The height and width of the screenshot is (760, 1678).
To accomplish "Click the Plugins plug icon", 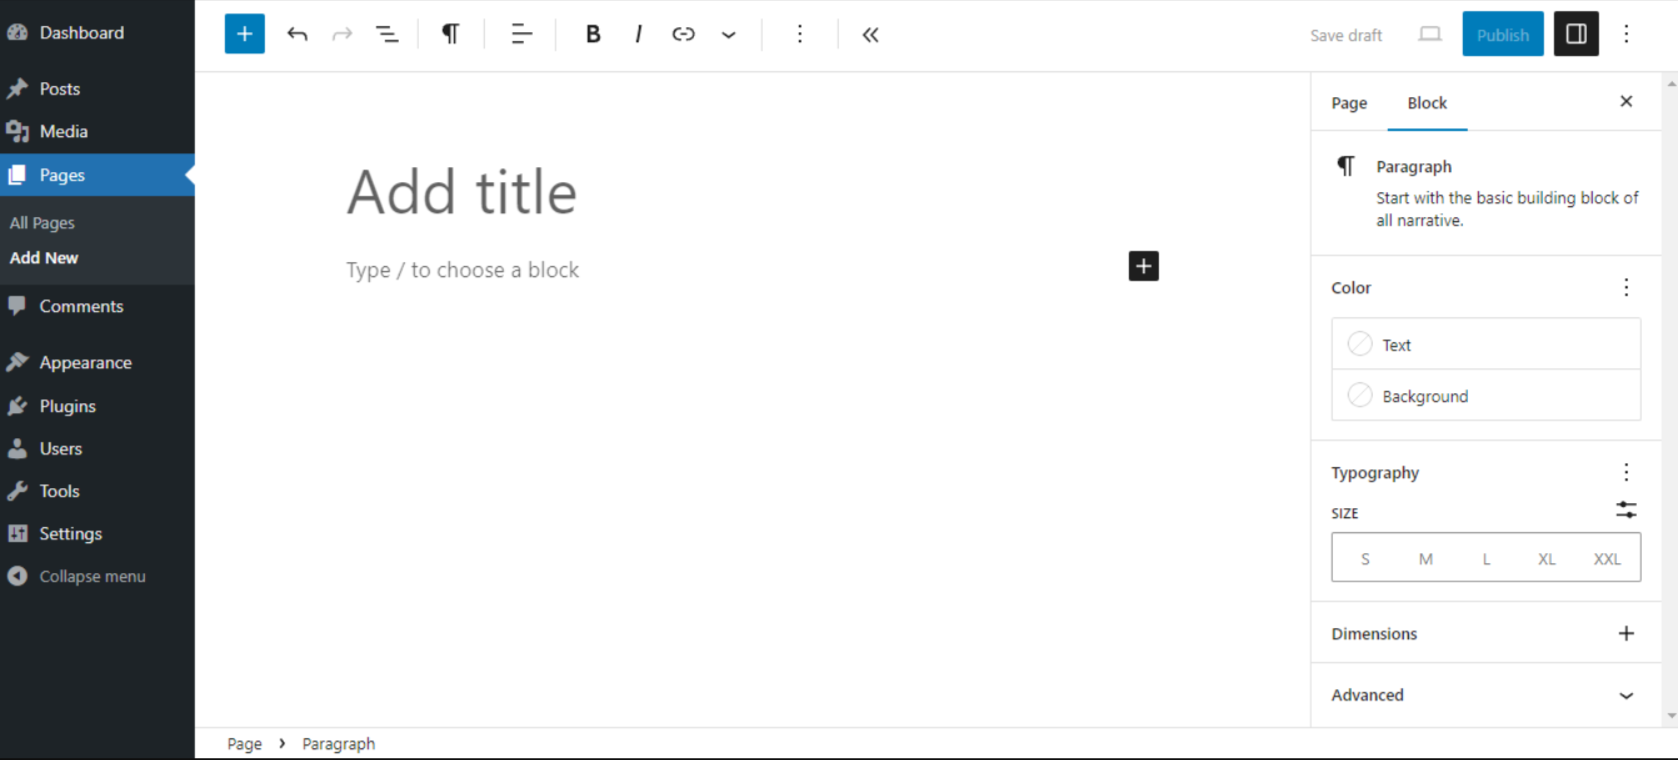I will click(x=17, y=406).
